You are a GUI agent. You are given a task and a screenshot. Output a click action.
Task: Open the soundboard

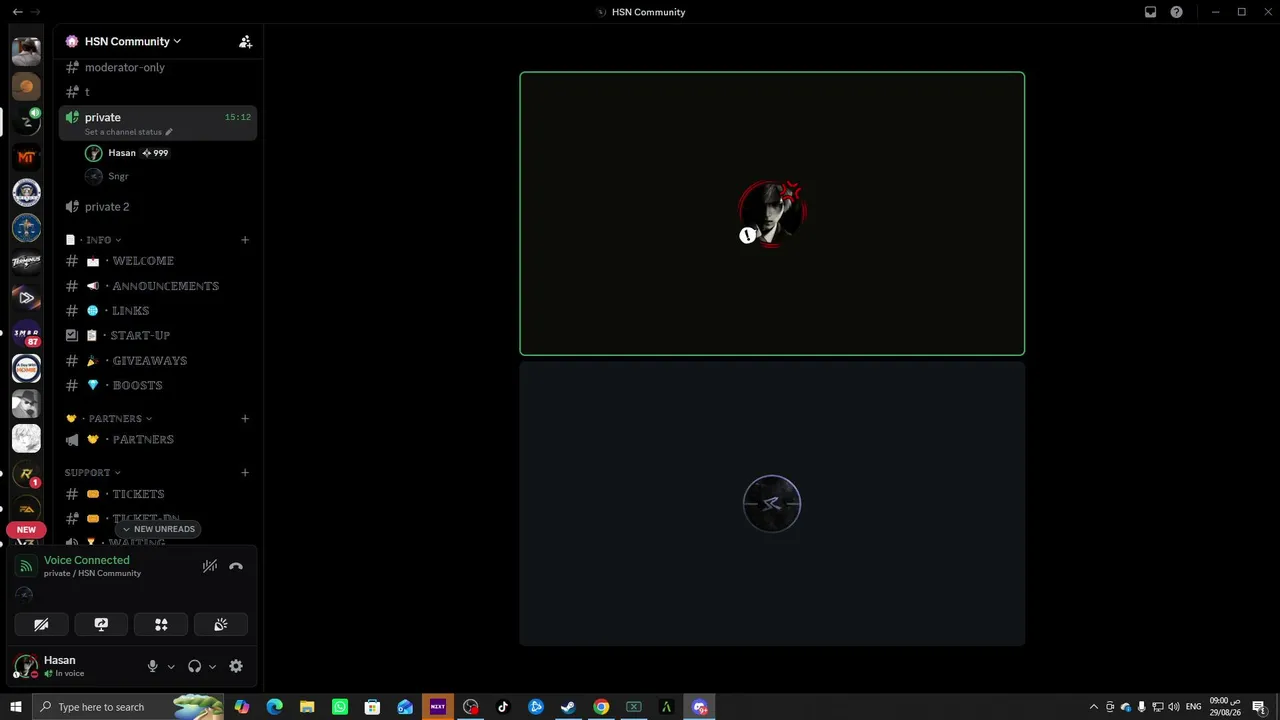point(221,624)
